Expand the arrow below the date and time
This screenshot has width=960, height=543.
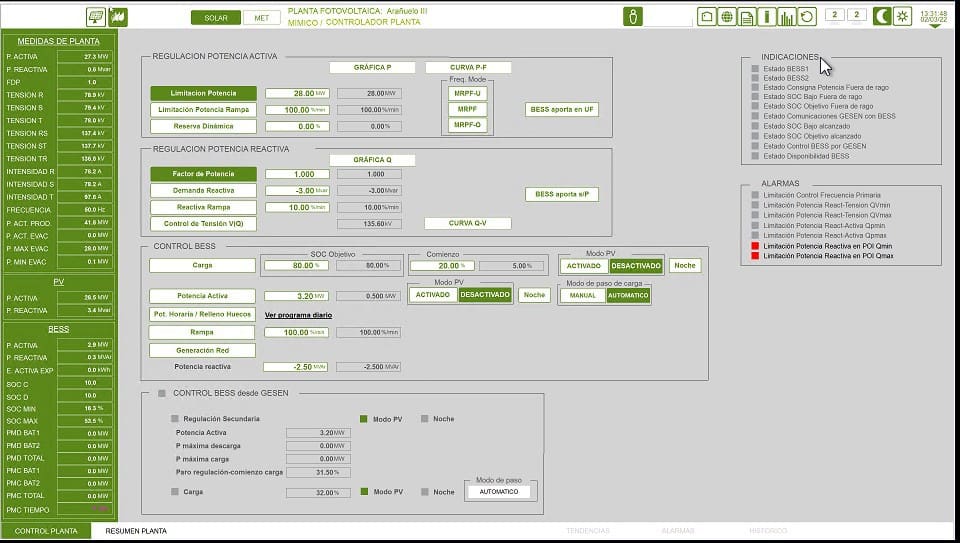coord(934,26)
